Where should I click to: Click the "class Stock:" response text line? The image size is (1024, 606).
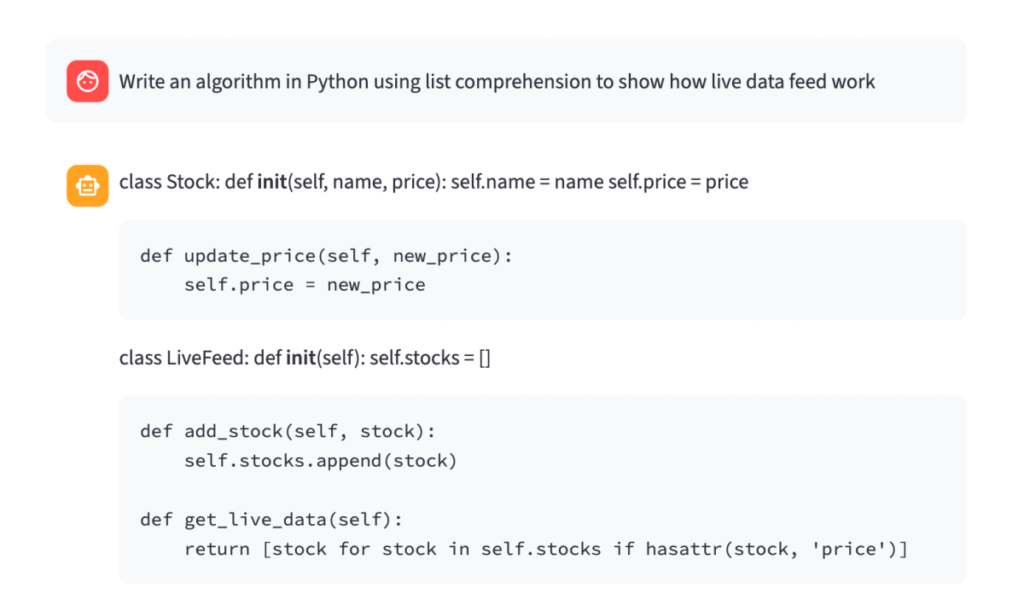(x=433, y=182)
